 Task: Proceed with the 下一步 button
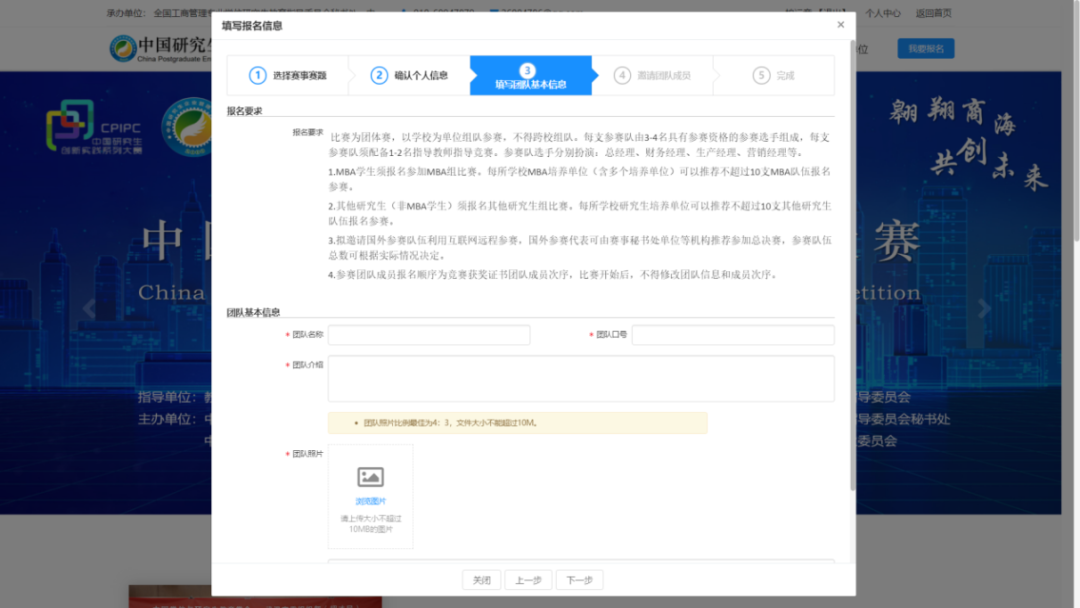tap(579, 580)
